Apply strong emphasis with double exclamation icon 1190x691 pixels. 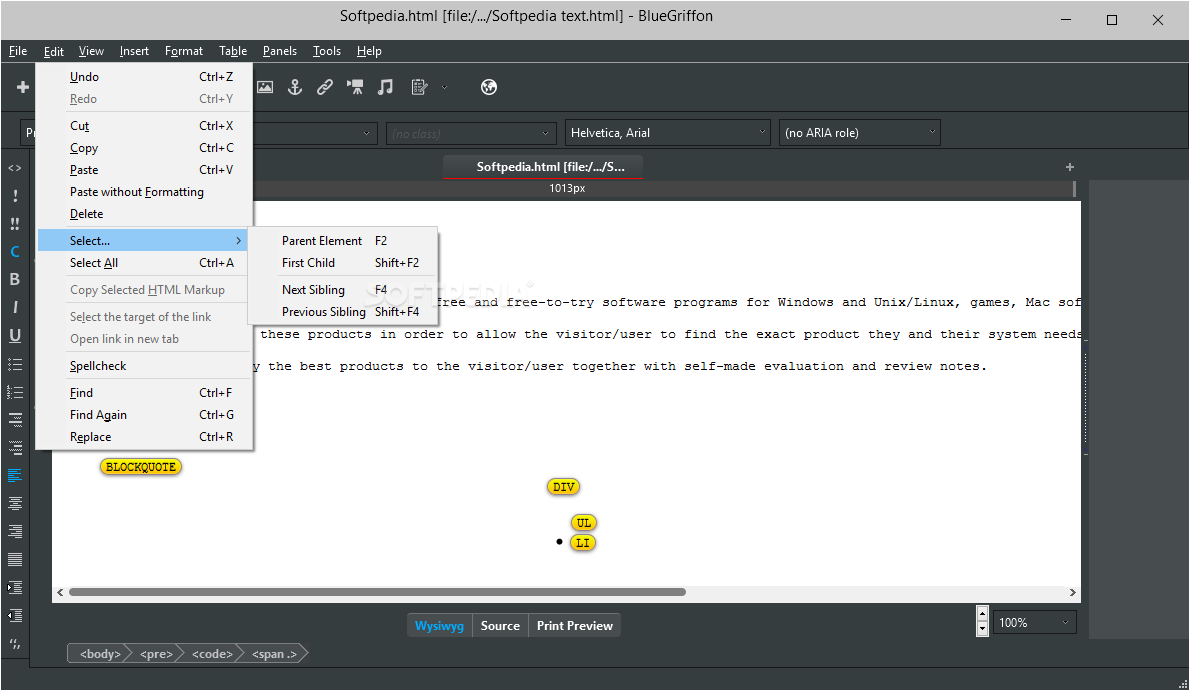pos(14,224)
